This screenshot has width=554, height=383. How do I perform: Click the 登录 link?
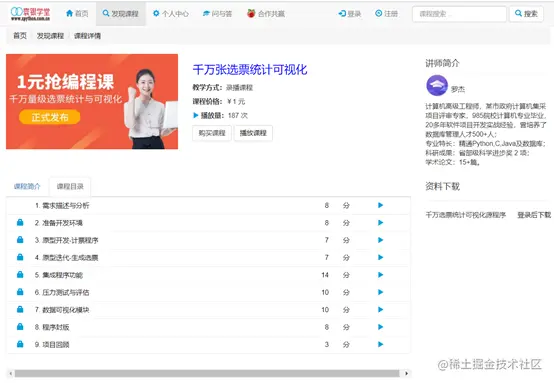tap(350, 13)
